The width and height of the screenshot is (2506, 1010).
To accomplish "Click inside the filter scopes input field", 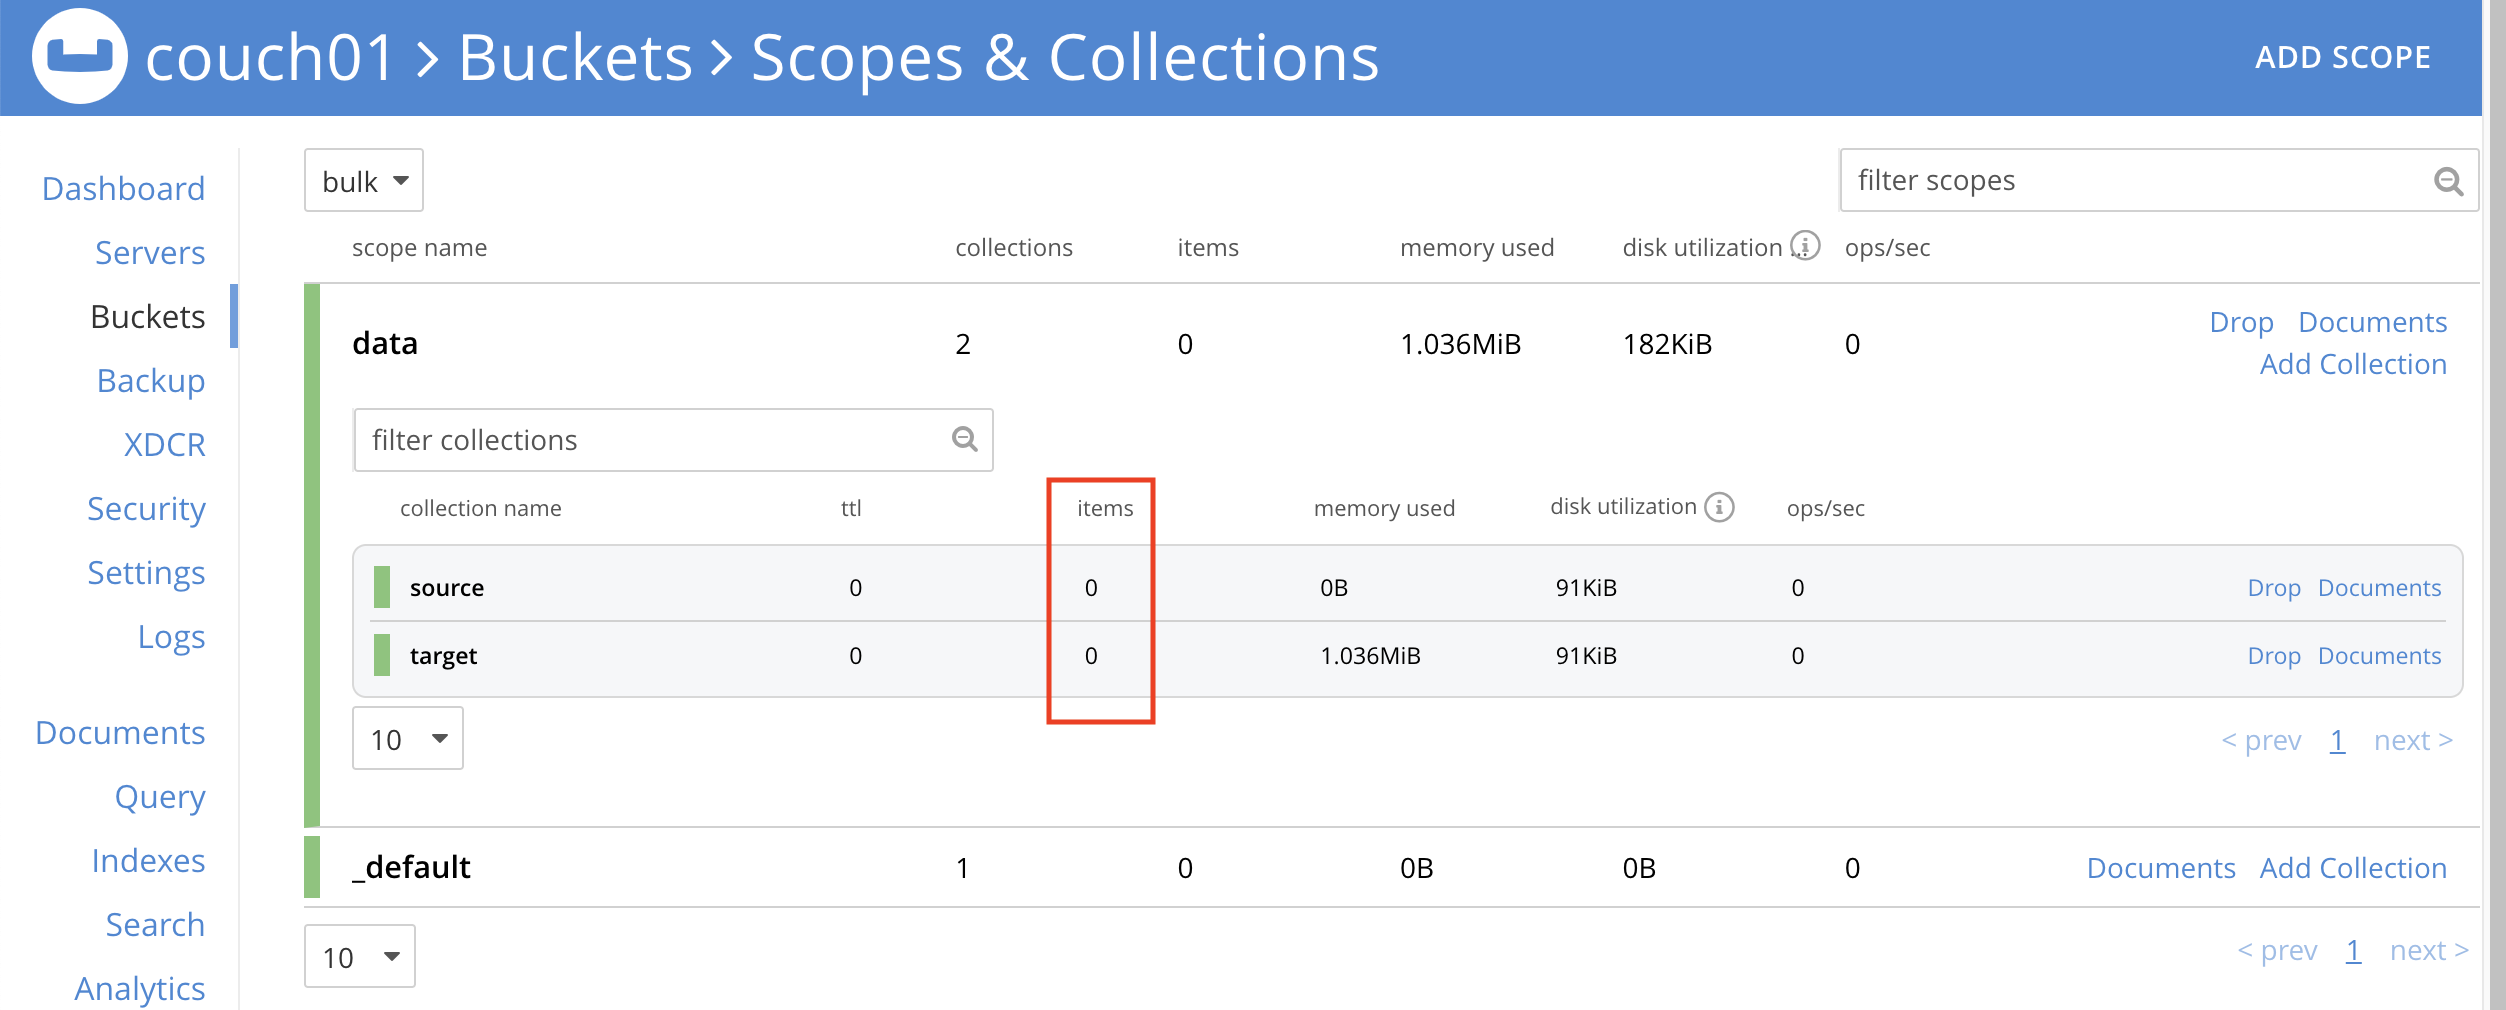I will (x=2100, y=181).
